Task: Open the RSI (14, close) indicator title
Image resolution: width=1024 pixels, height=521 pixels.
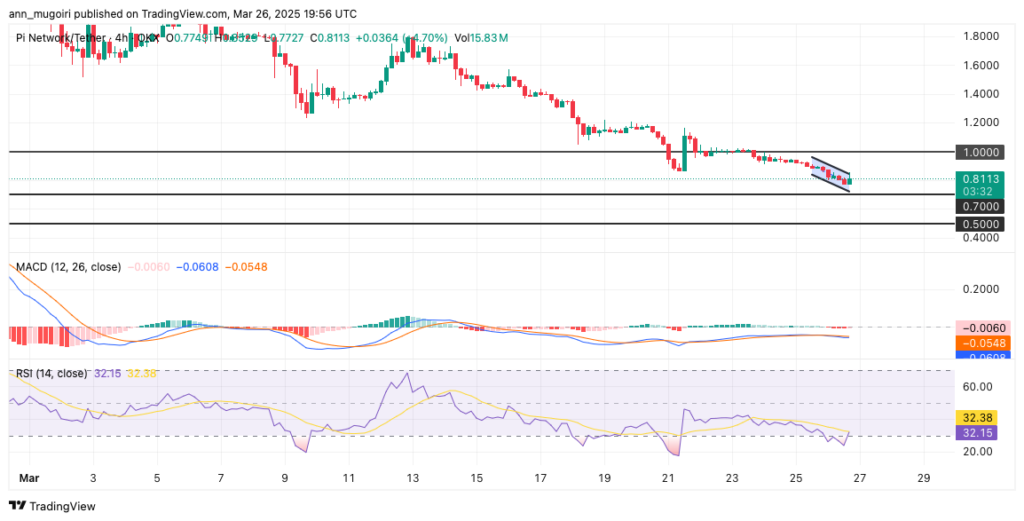Action: (51, 373)
